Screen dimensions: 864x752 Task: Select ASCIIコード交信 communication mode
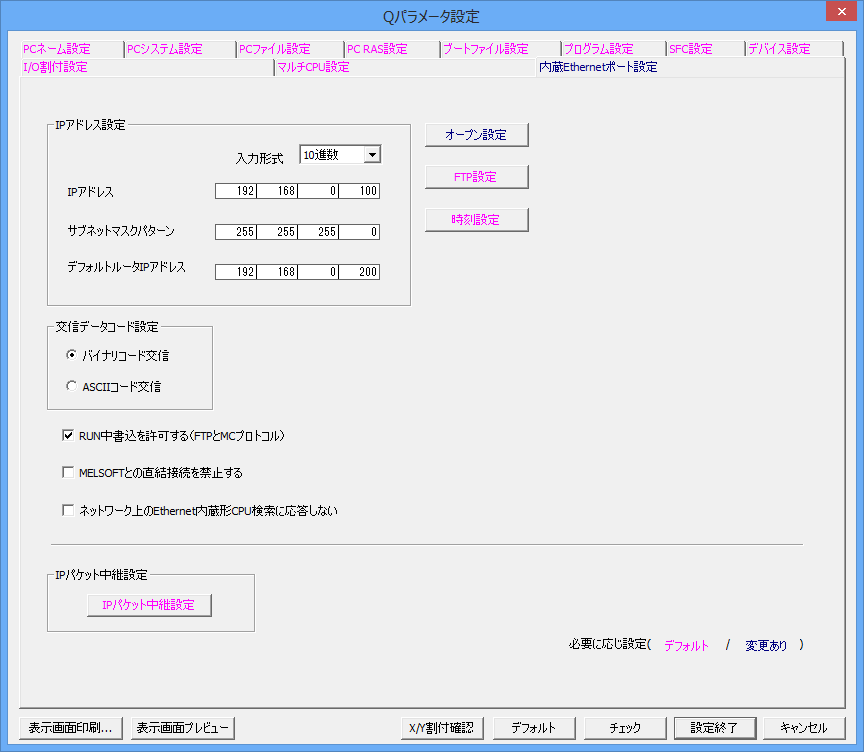coord(70,386)
